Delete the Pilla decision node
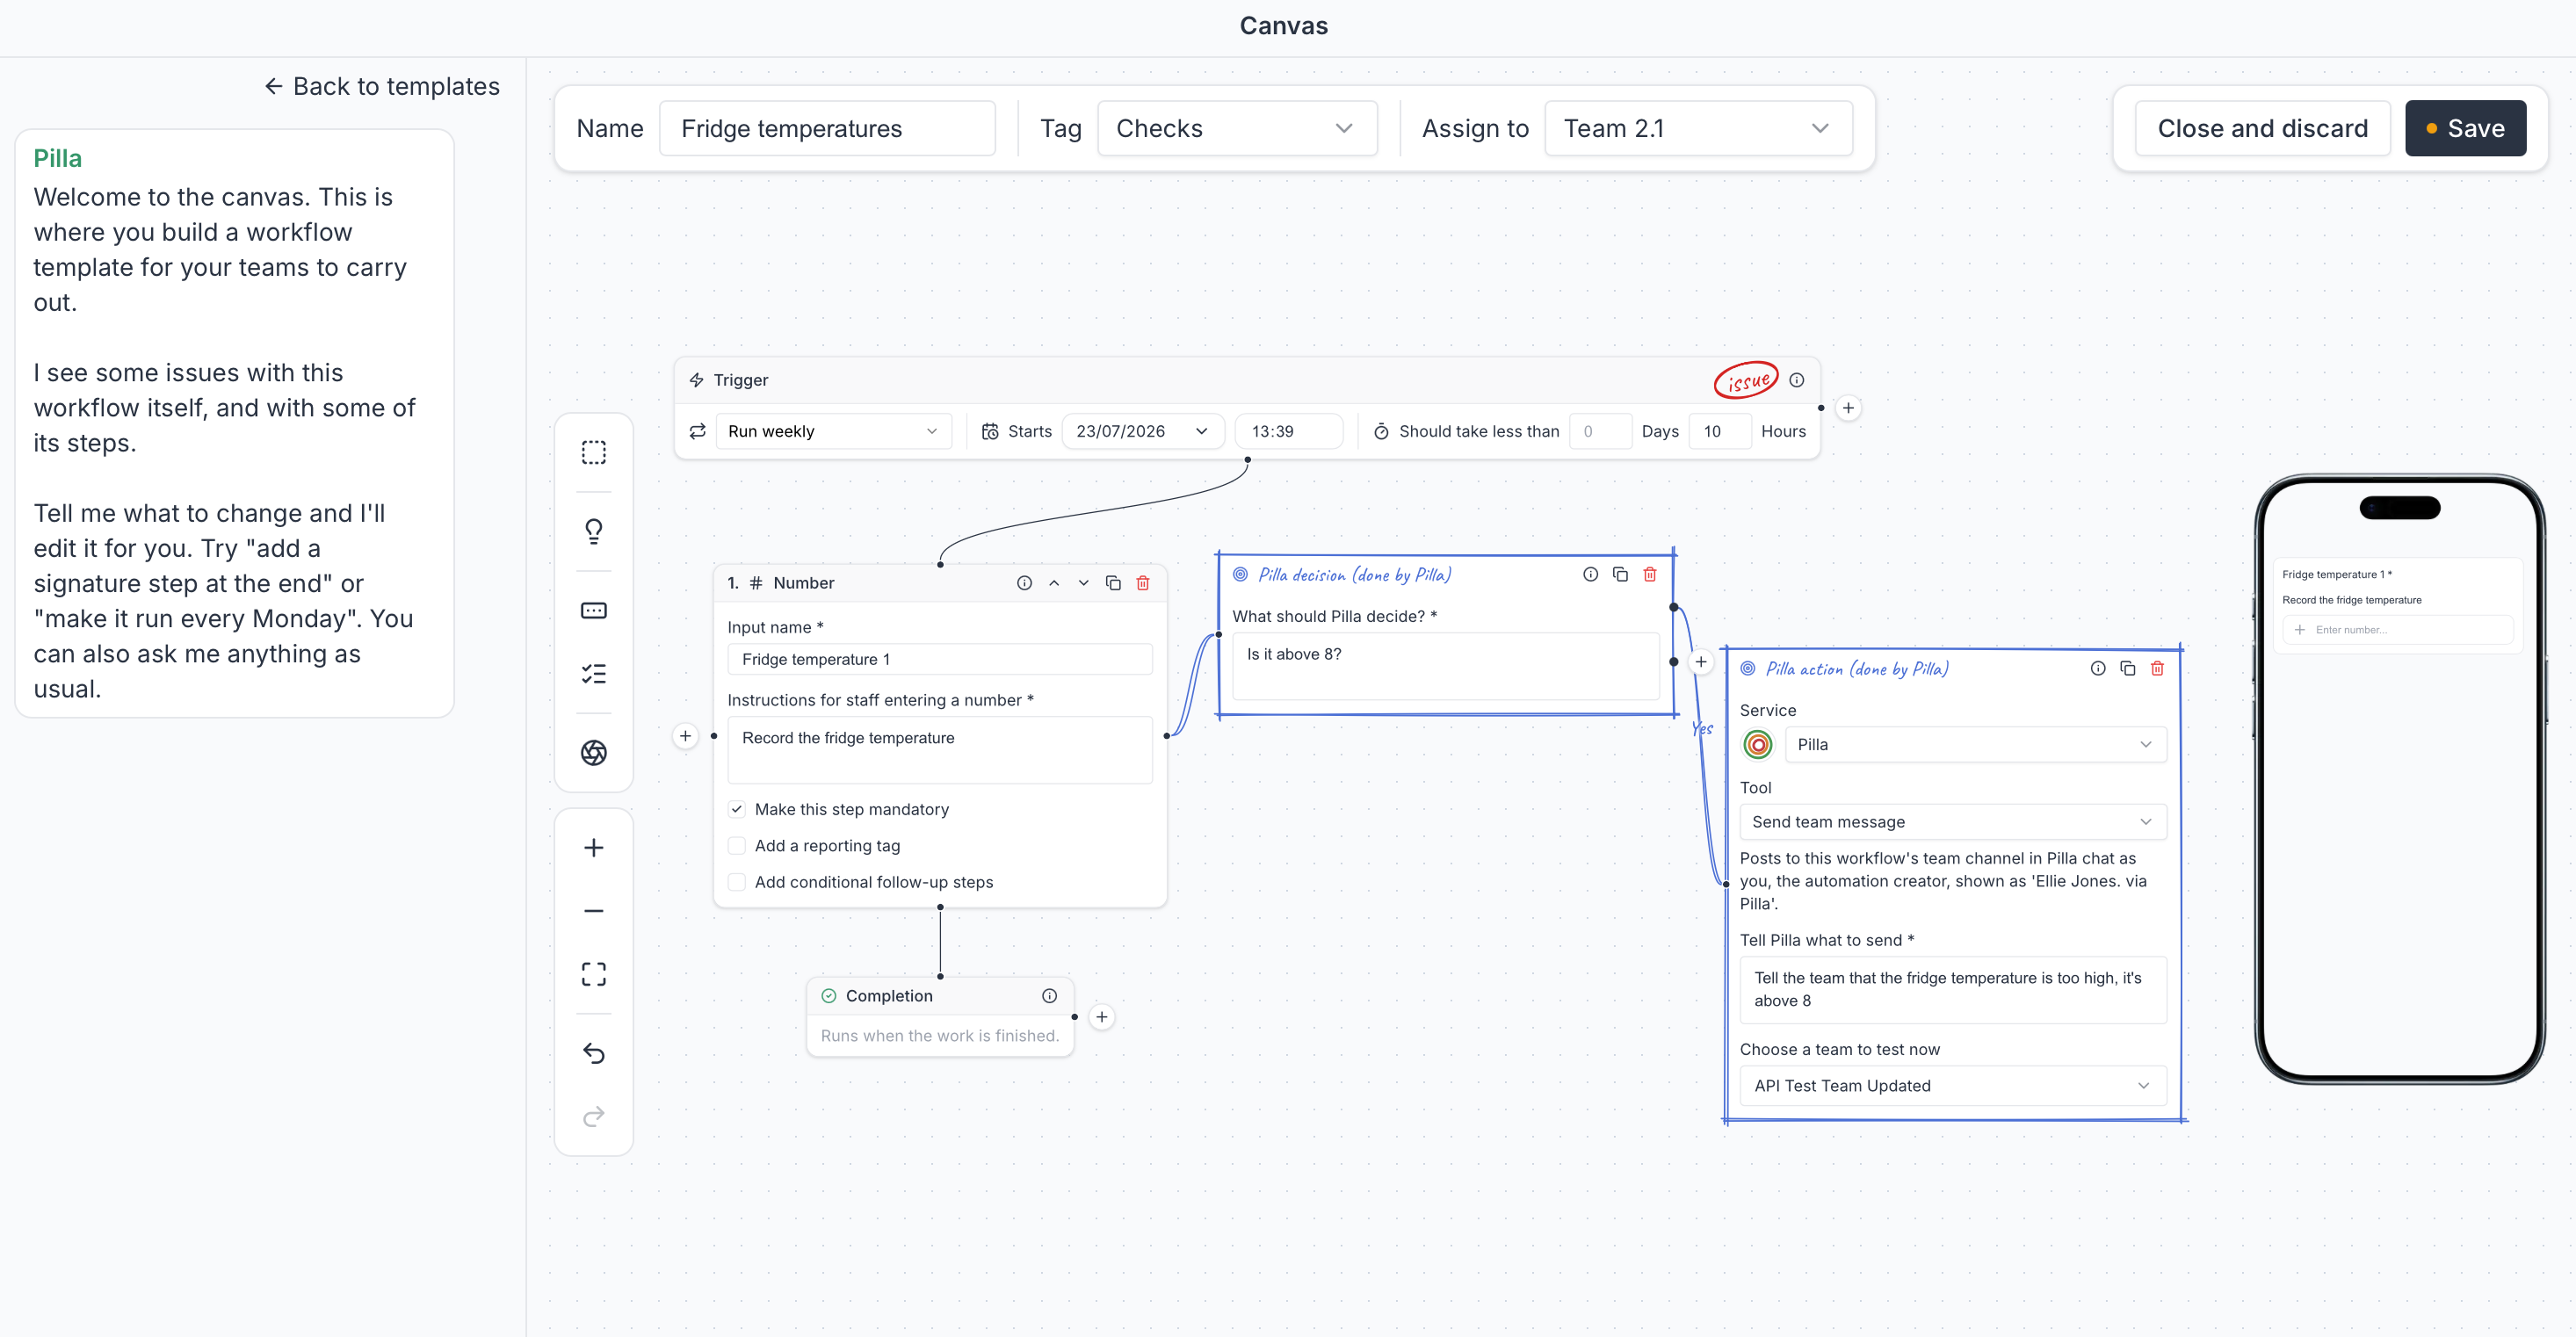Viewport: 2576px width, 1337px height. coord(1650,574)
